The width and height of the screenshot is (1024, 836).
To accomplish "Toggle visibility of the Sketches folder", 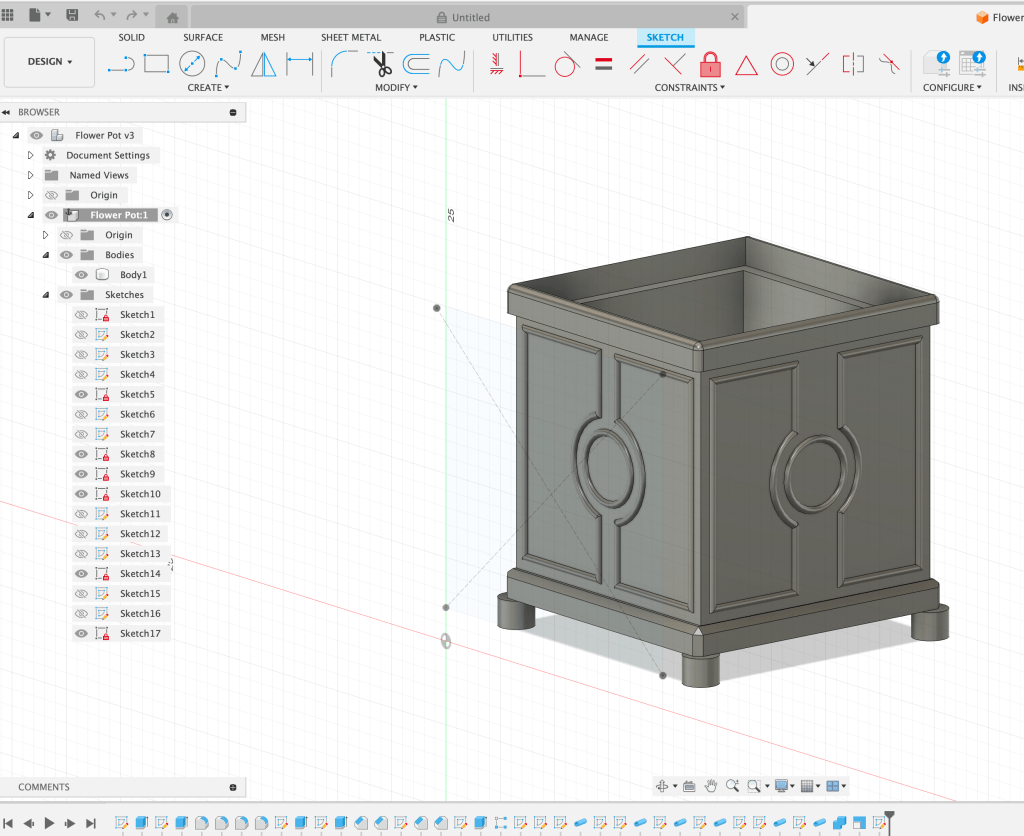I will point(66,295).
